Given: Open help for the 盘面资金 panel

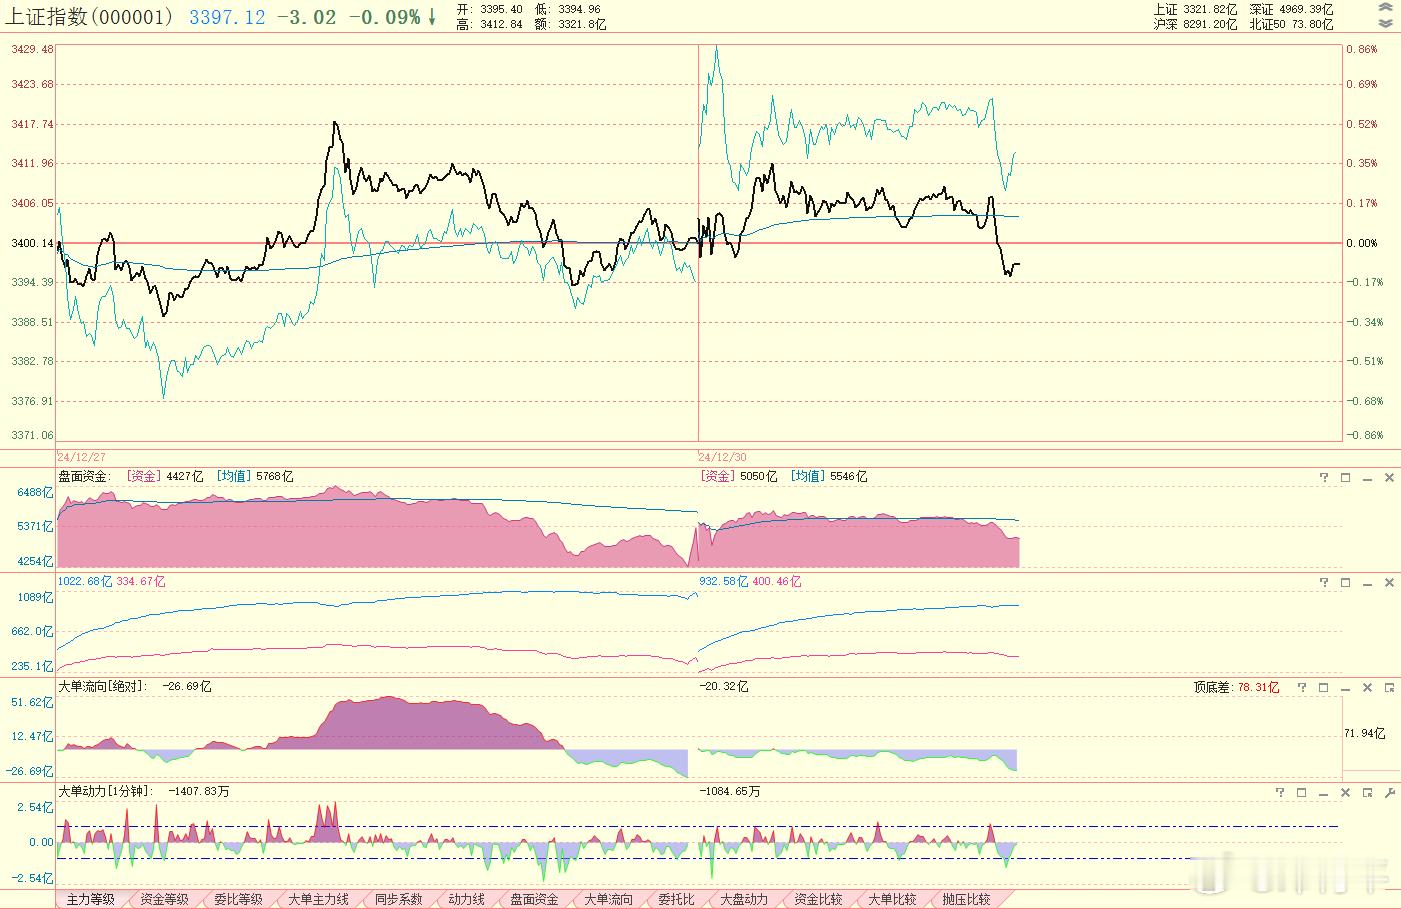Looking at the screenshot, I should [x=1324, y=477].
